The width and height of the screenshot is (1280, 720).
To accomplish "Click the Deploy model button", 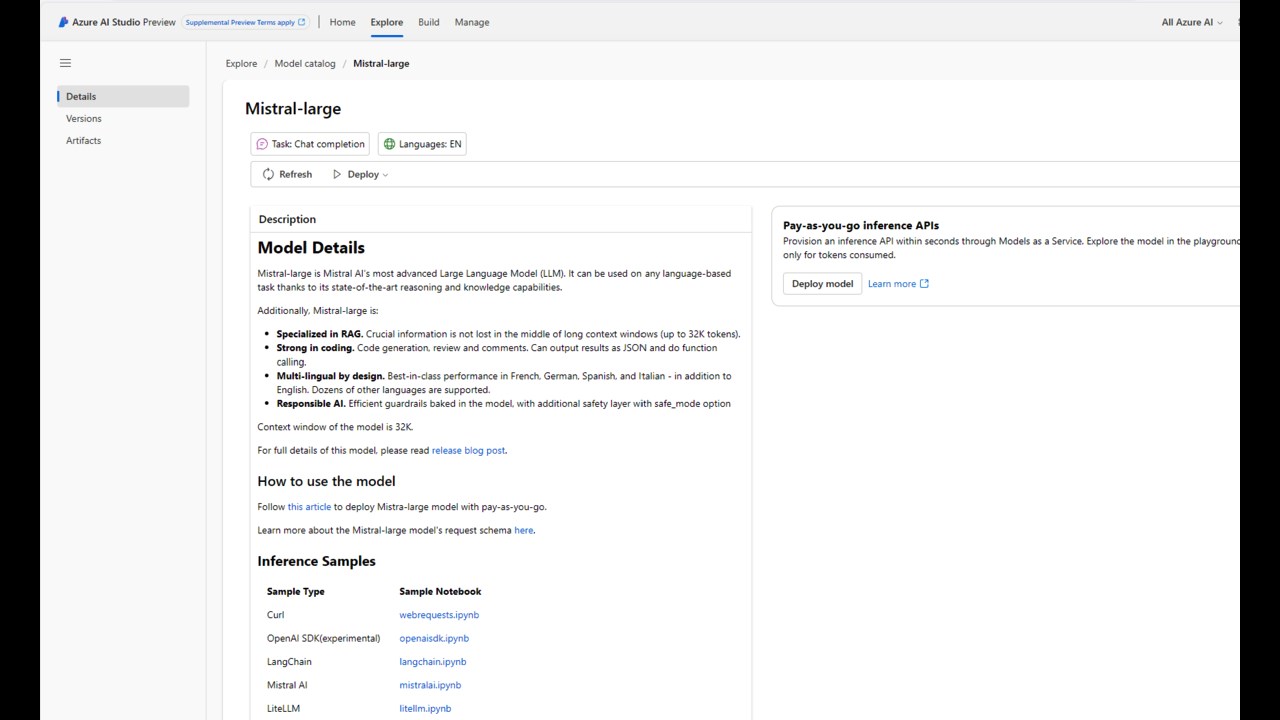I will pyautogui.click(x=822, y=284).
